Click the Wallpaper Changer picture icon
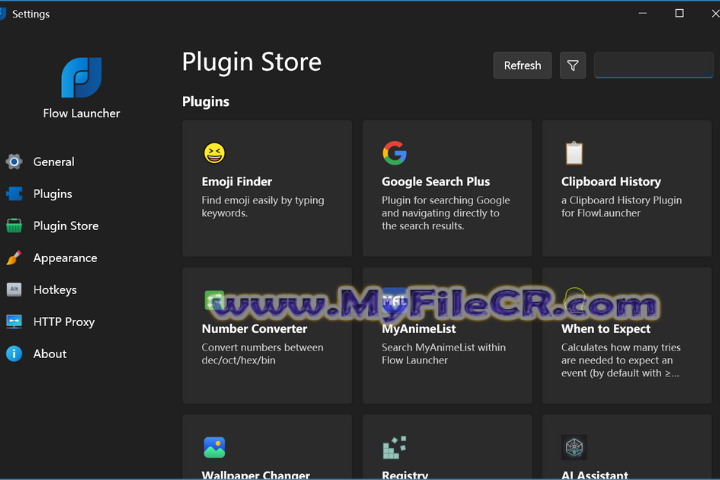The width and height of the screenshot is (720, 480). tap(214, 447)
